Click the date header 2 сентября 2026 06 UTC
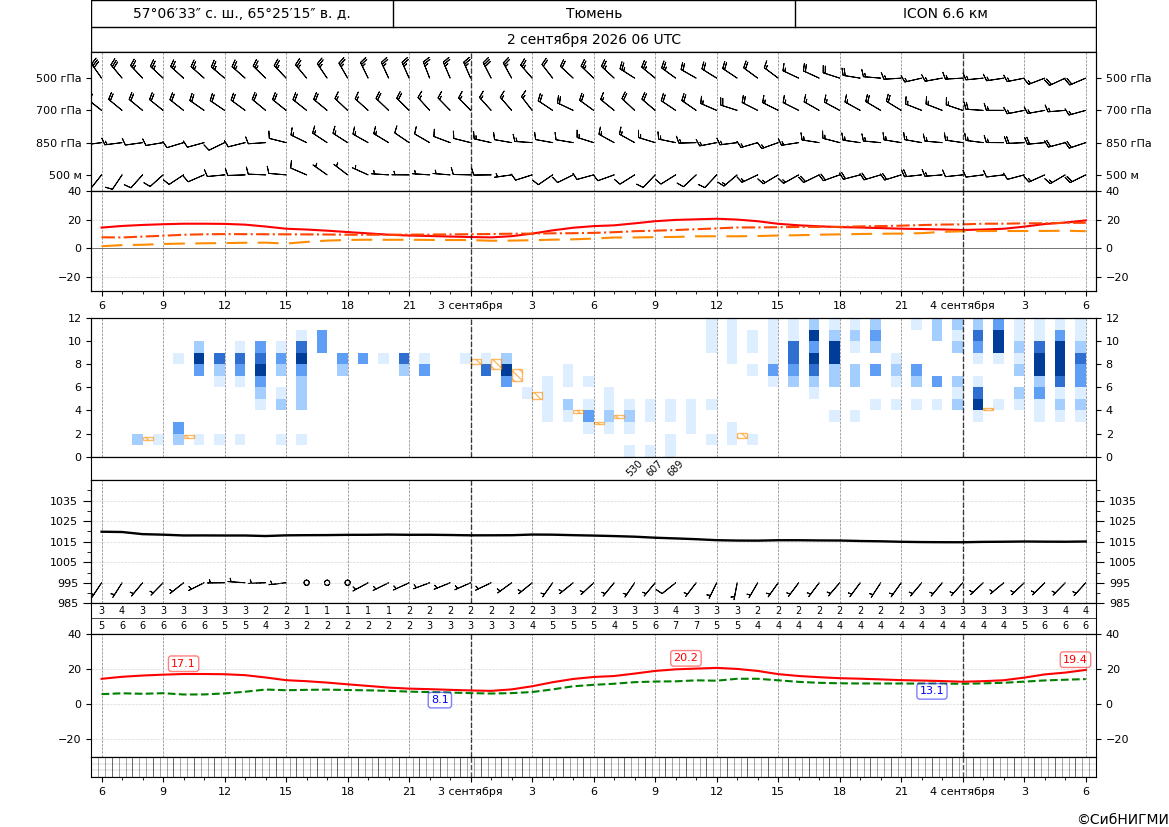1169x827 pixels. (x=593, y=40)
